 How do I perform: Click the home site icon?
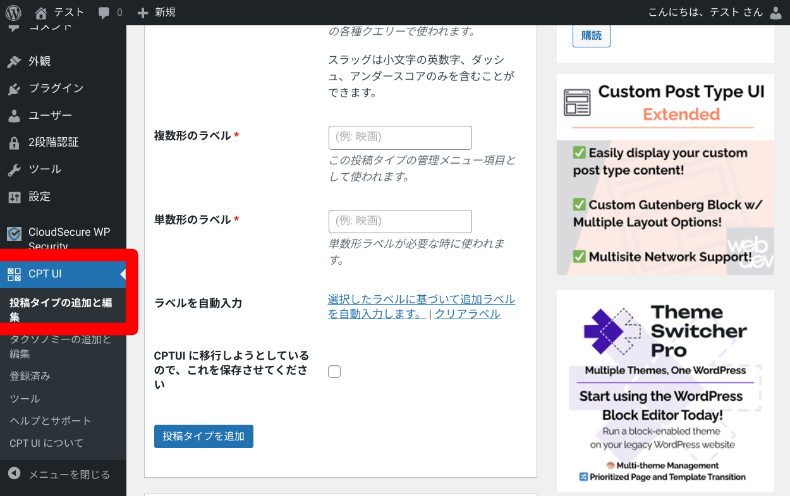click(41, 13)
